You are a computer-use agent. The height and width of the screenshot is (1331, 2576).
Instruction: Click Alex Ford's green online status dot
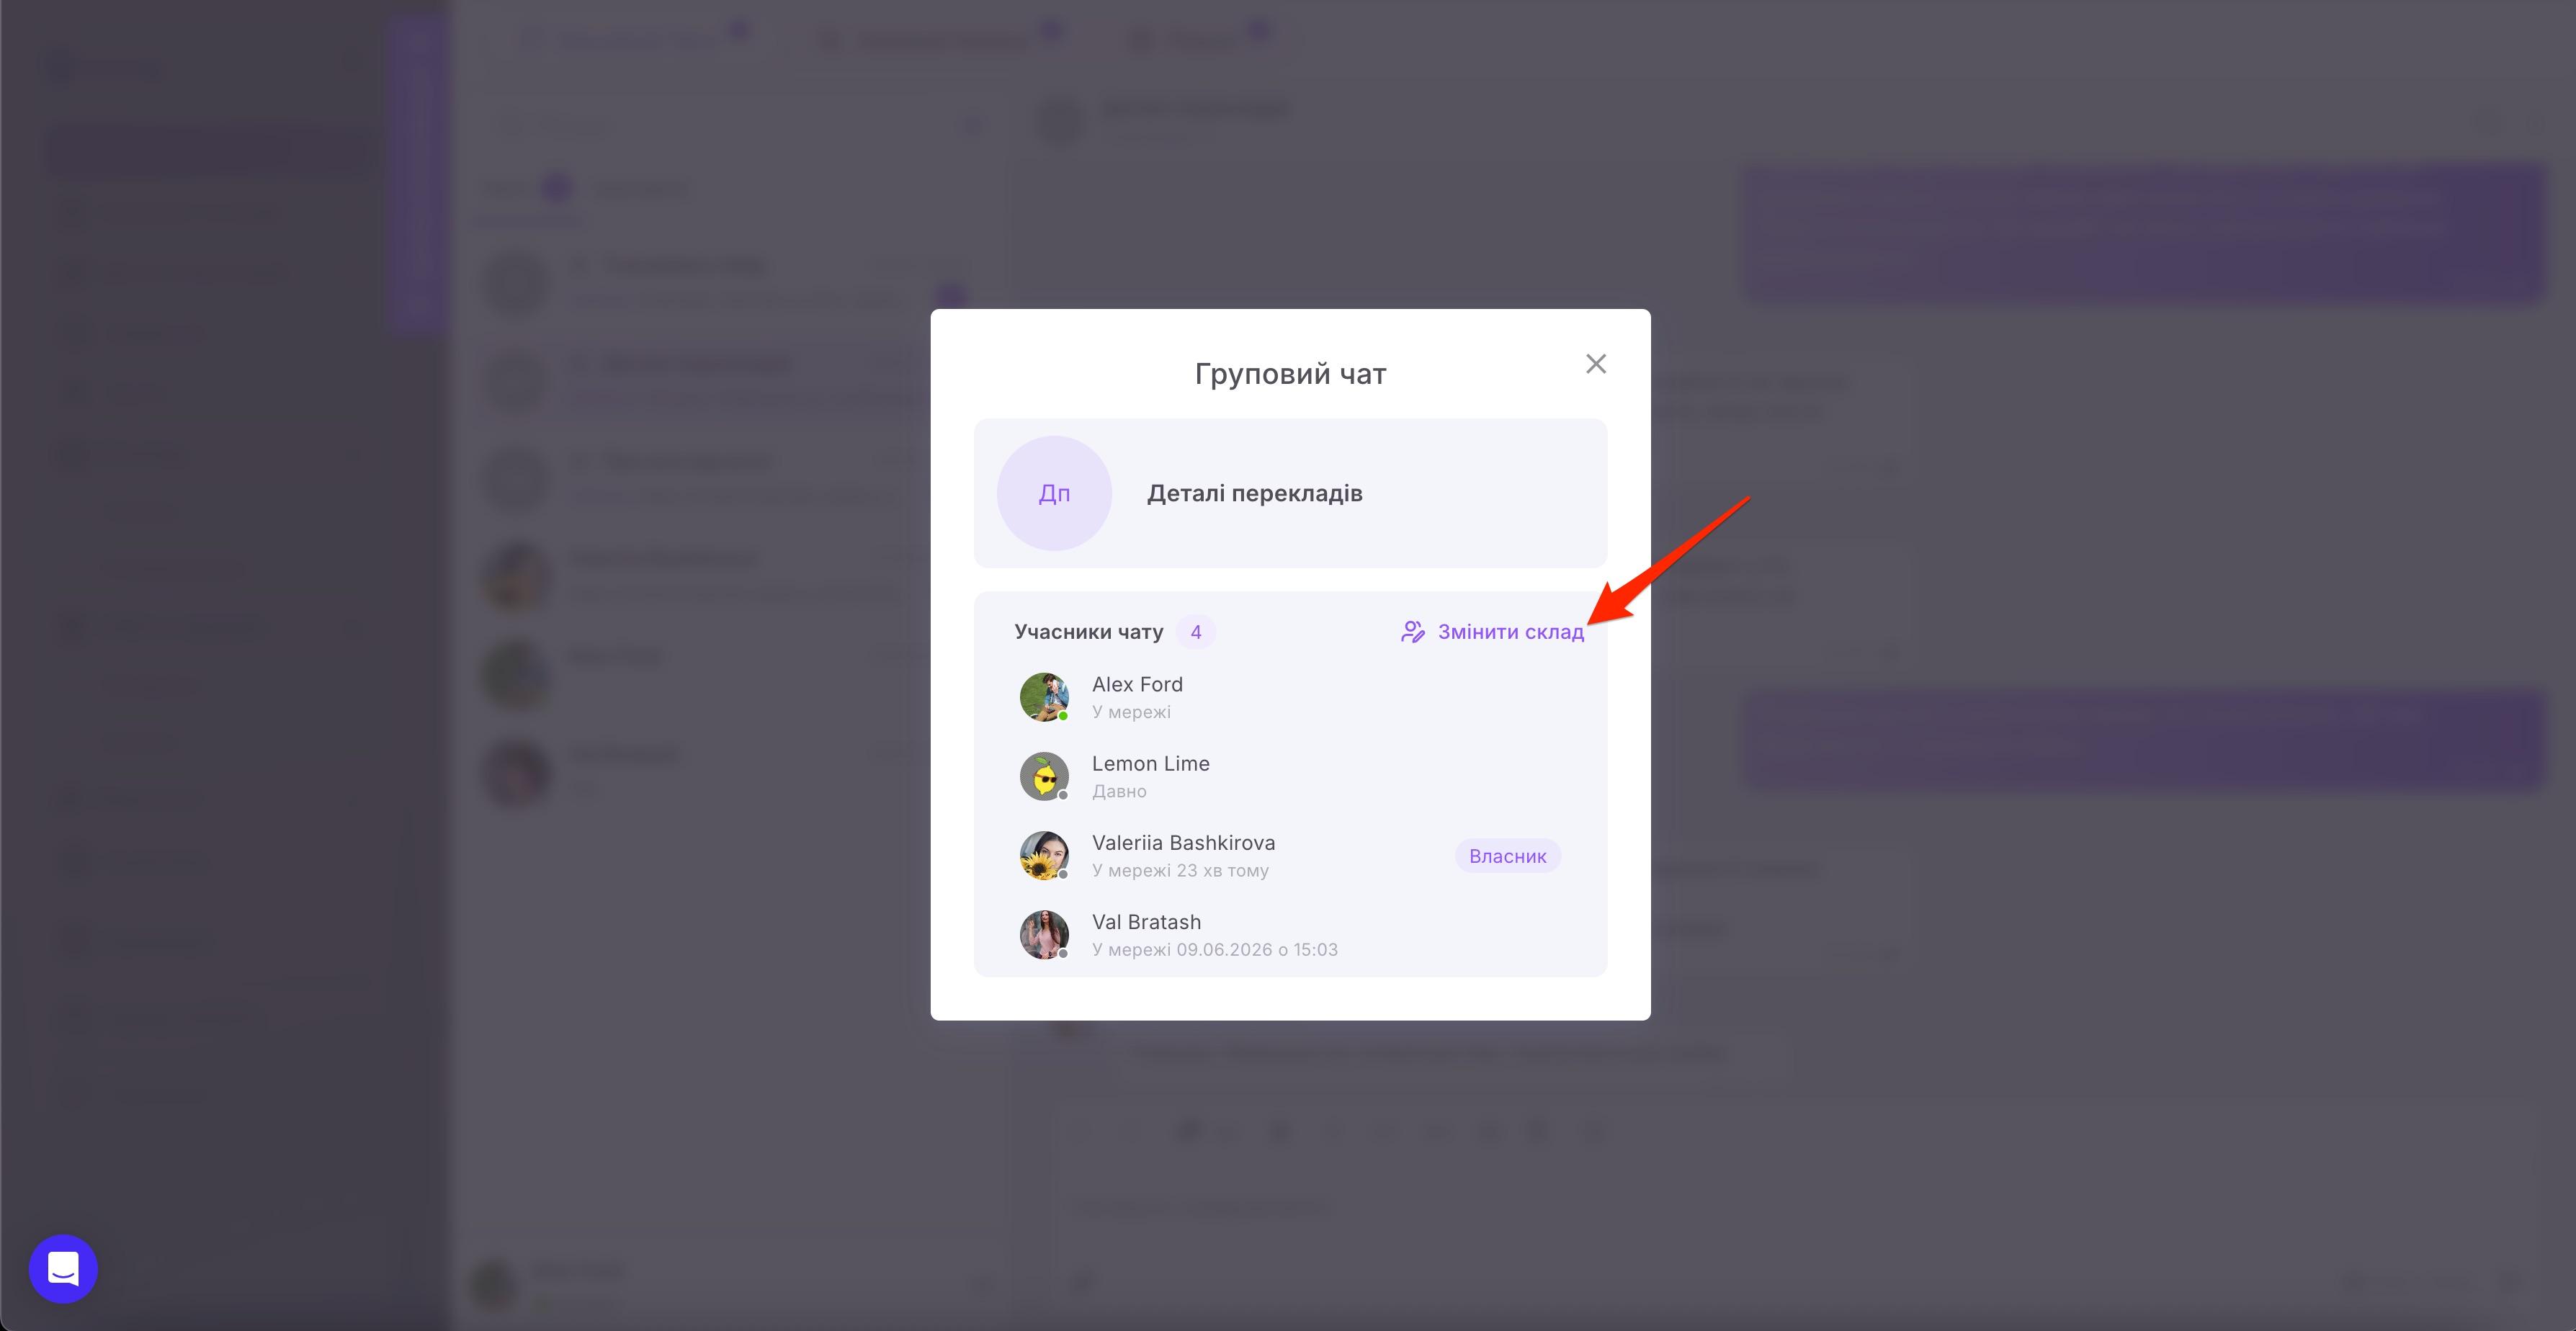[1063, 716]
